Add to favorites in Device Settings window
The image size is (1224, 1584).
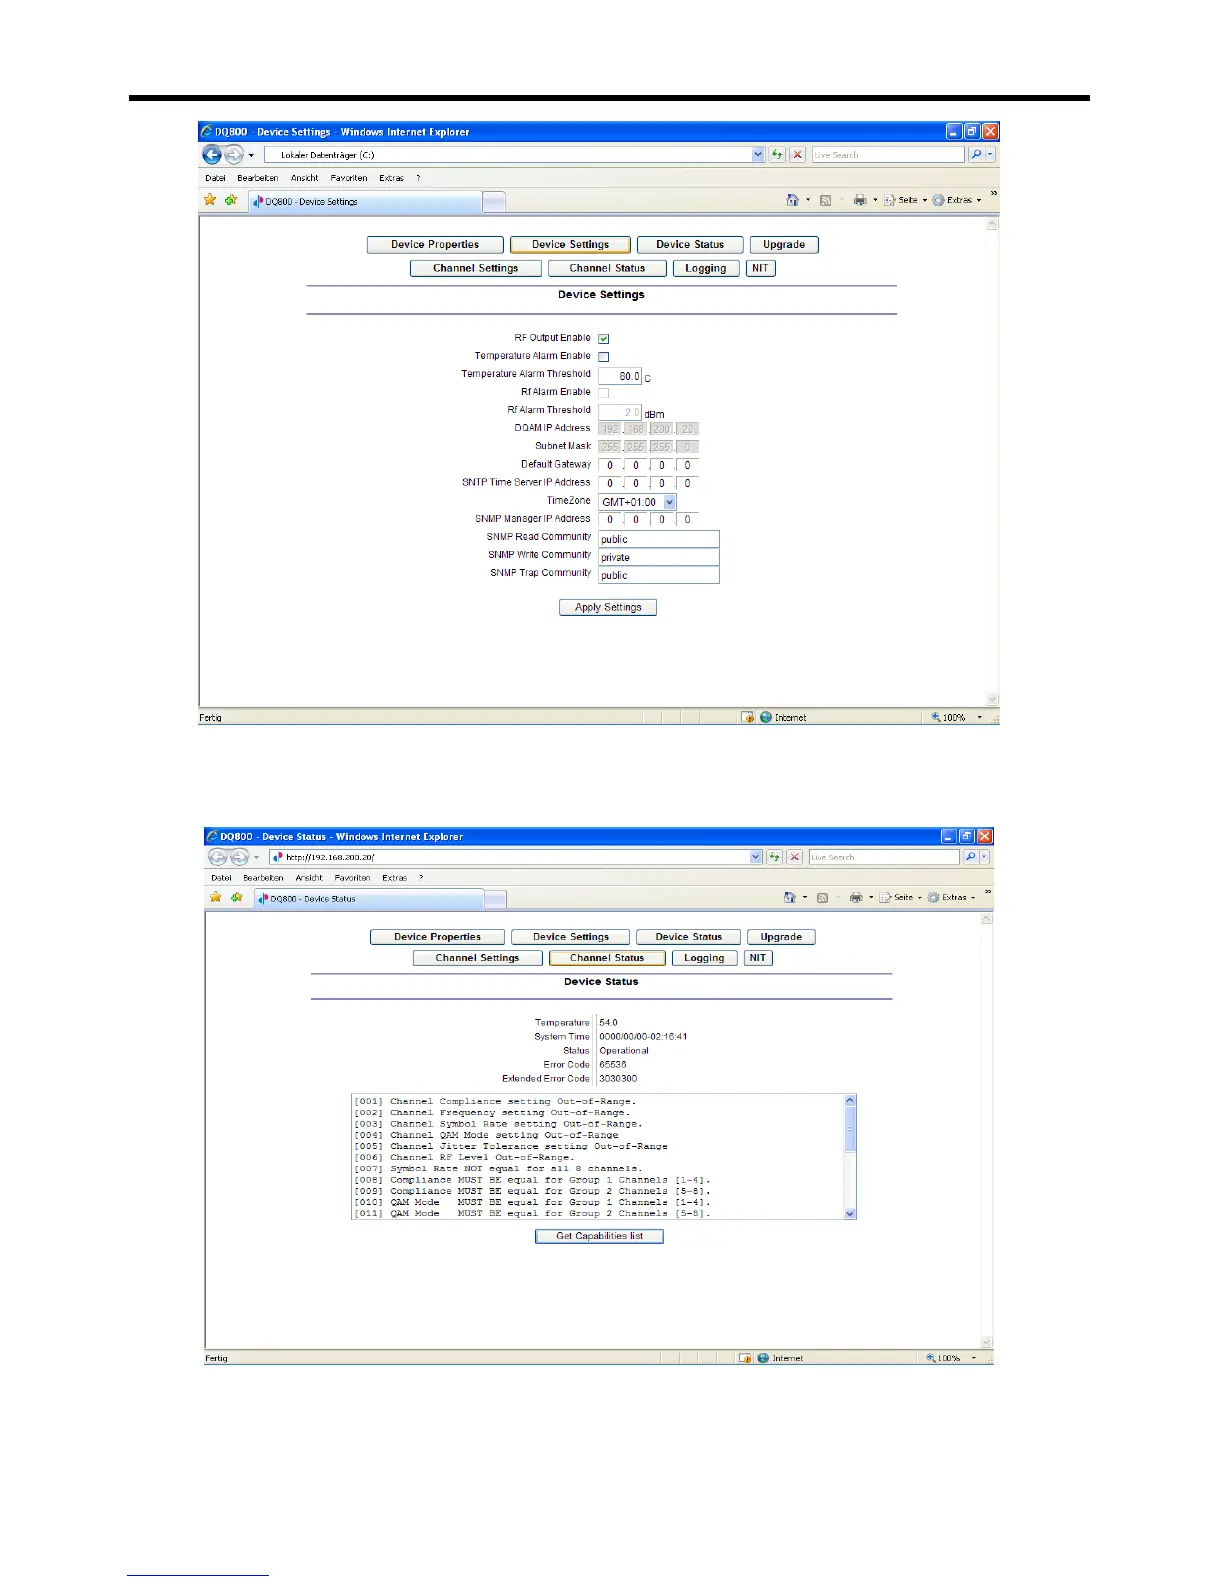pos(231,200)
